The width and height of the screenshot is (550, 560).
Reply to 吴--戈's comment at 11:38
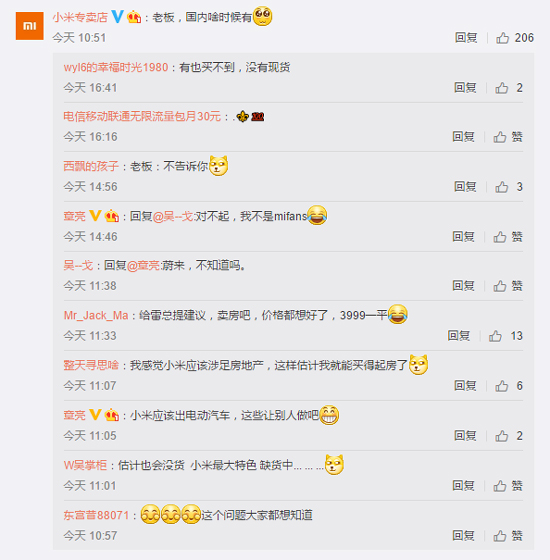click(464, 286)
